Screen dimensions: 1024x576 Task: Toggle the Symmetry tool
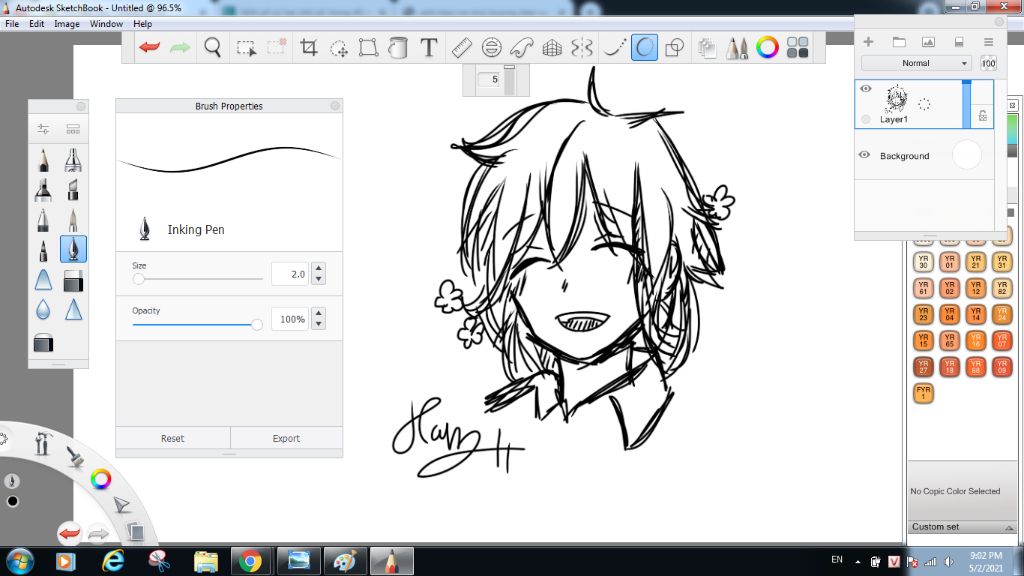tap(582, 48)
